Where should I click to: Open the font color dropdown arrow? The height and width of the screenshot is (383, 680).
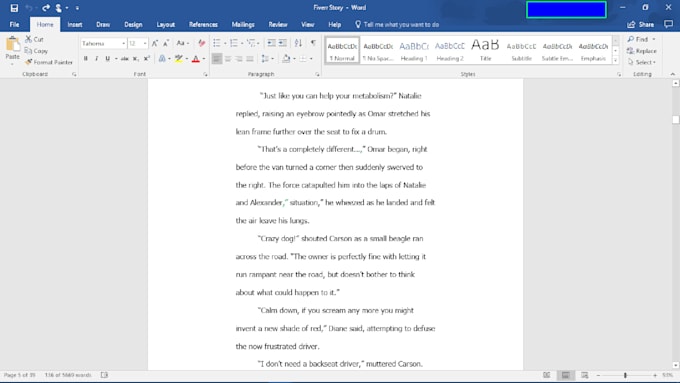[x=204, y=59]
